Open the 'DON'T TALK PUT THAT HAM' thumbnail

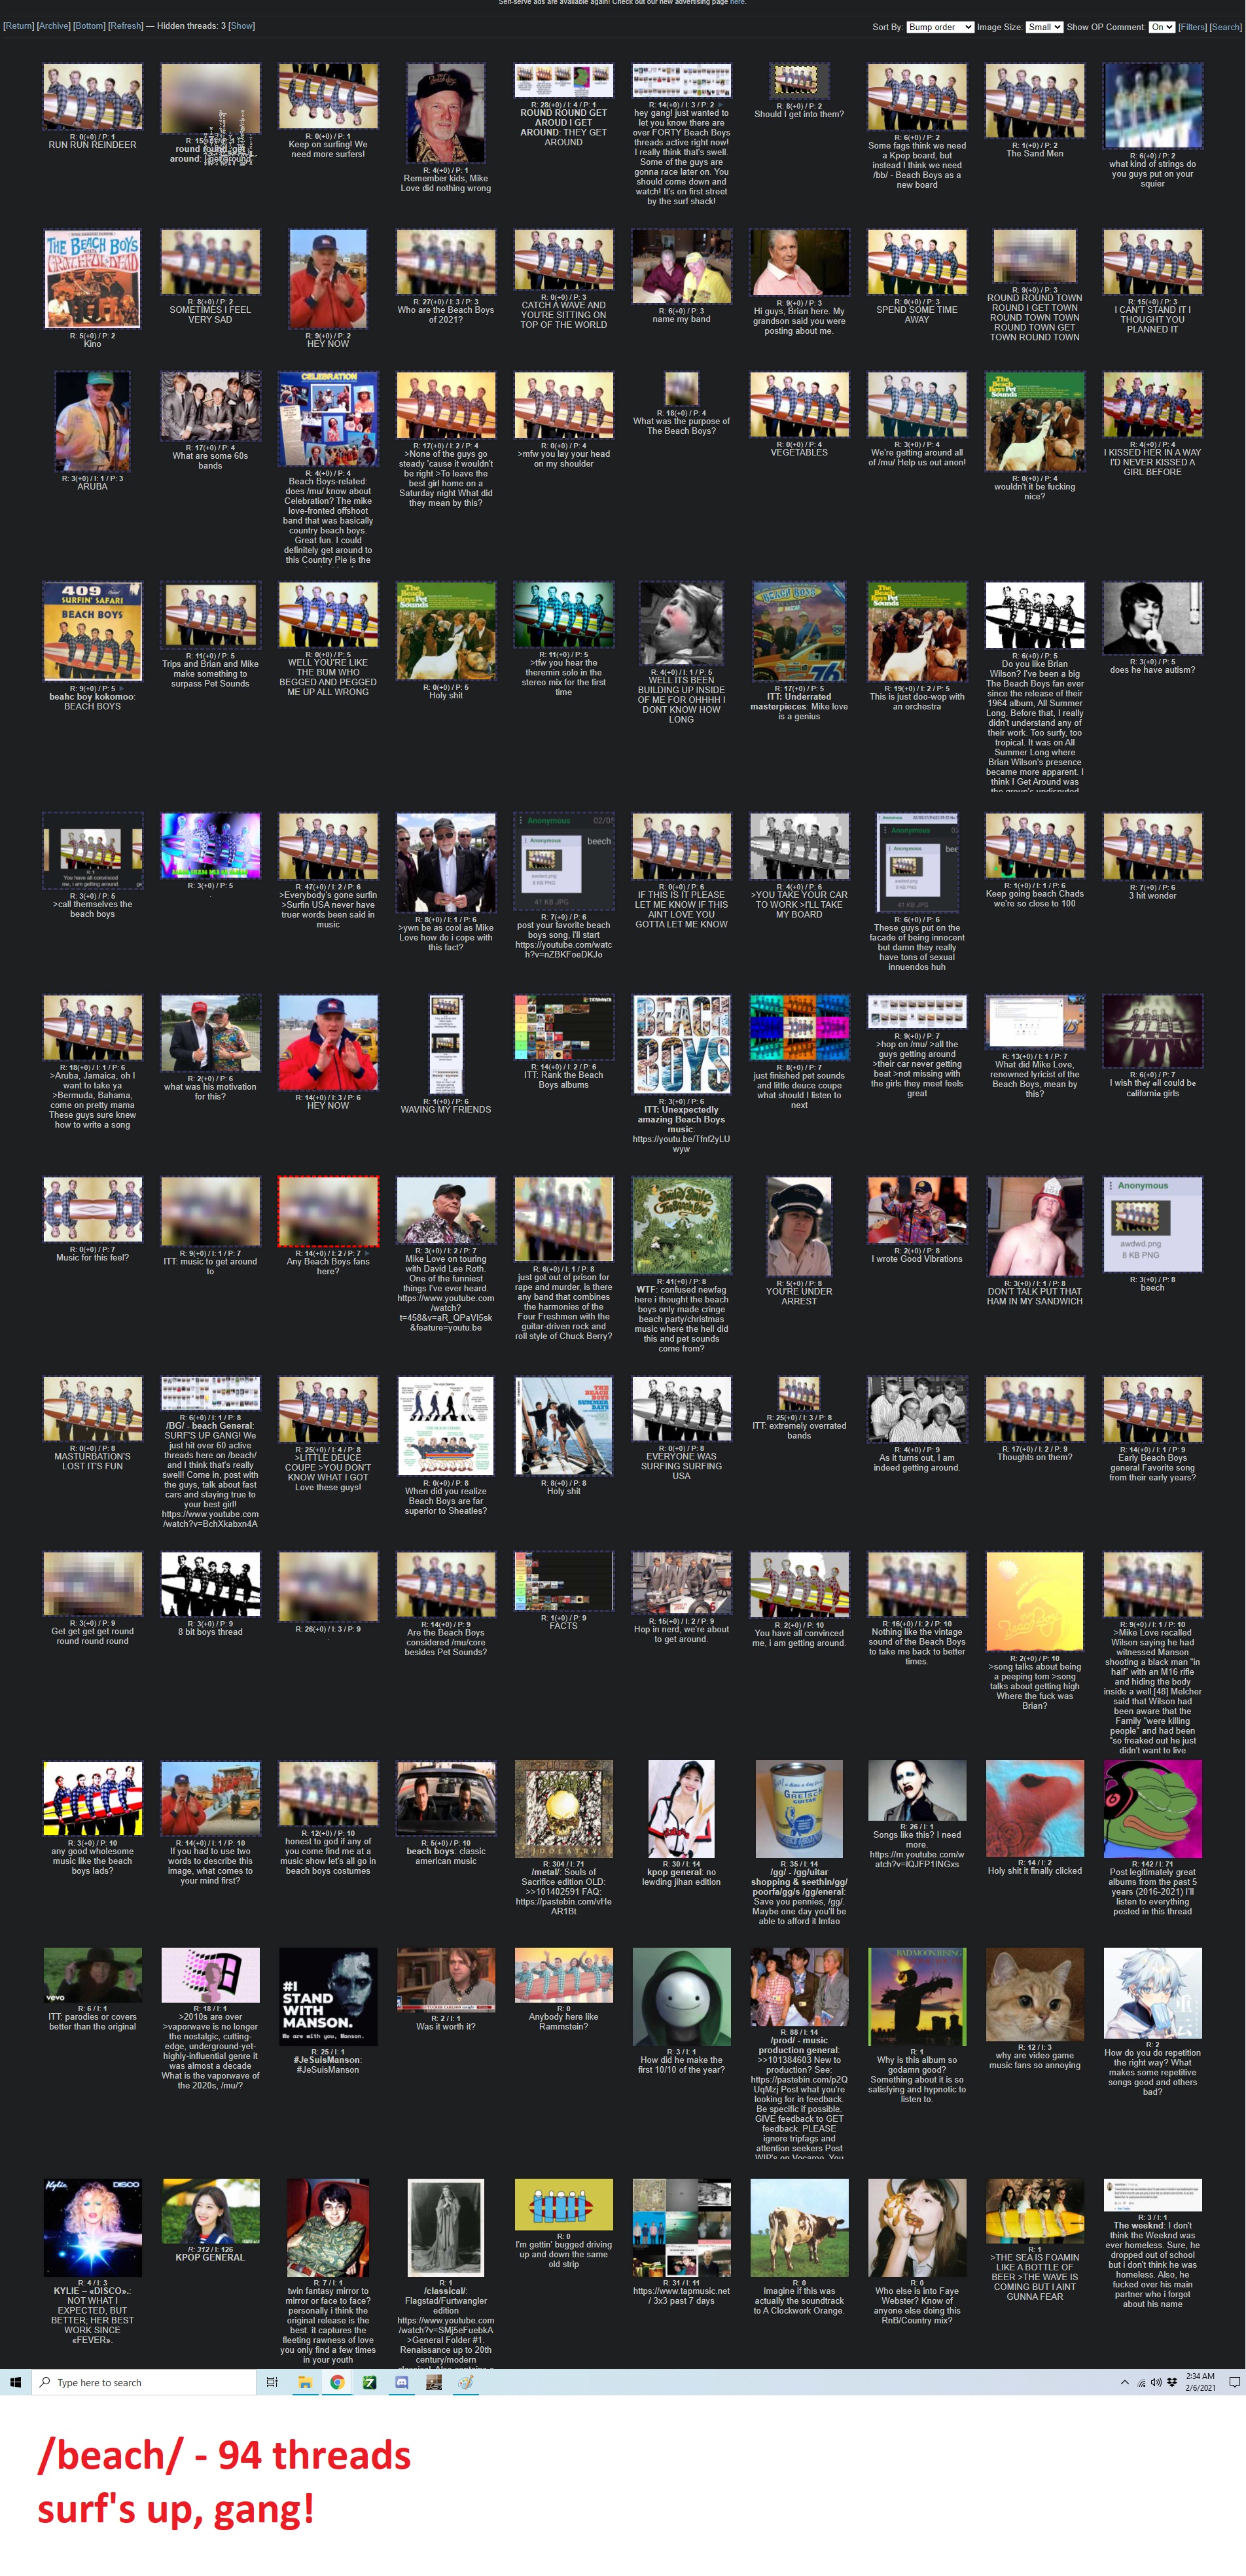tap(1035, 1226)
